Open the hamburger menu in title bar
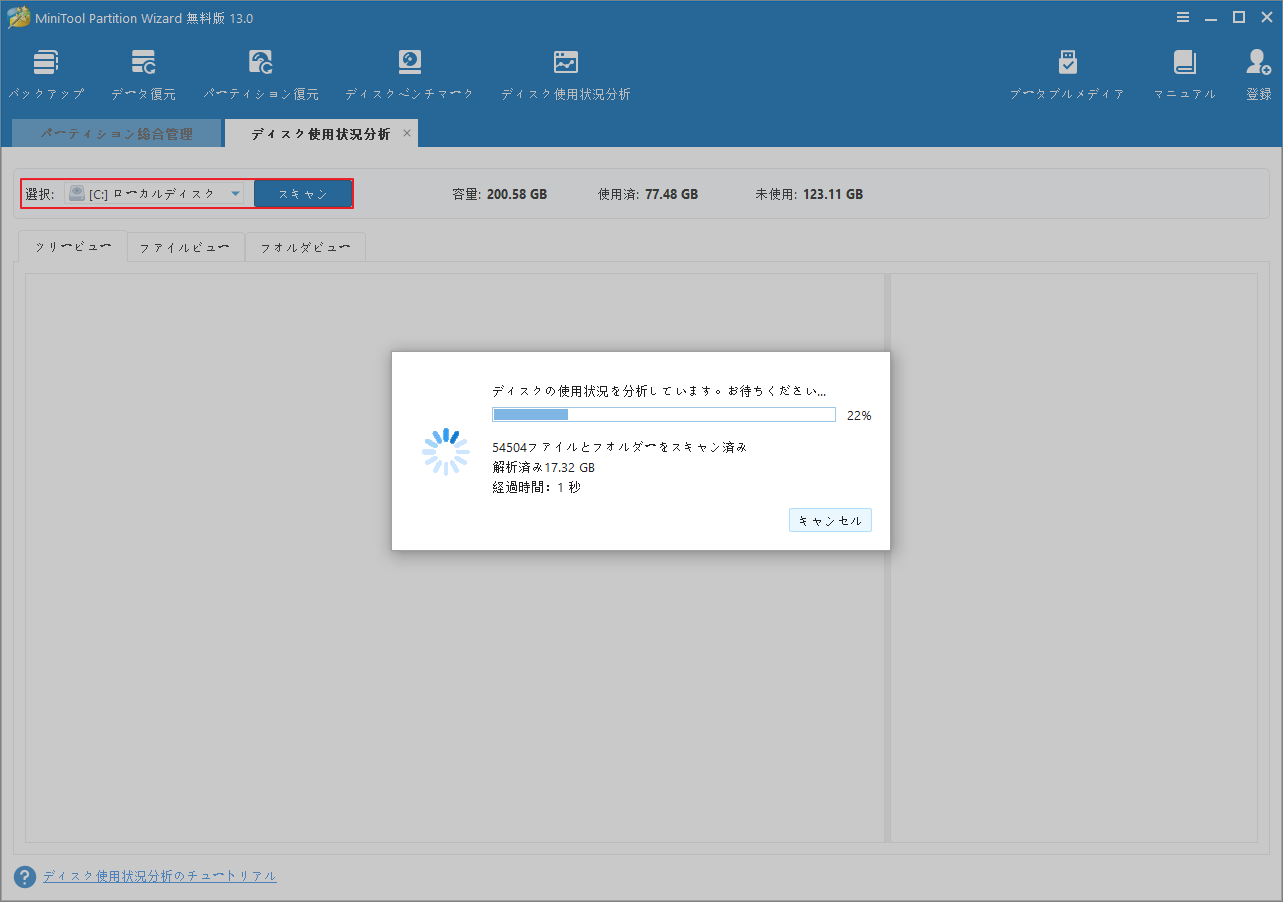Image resolution: width=1283 pixels, height=902 pixels. coord(1182,17)
